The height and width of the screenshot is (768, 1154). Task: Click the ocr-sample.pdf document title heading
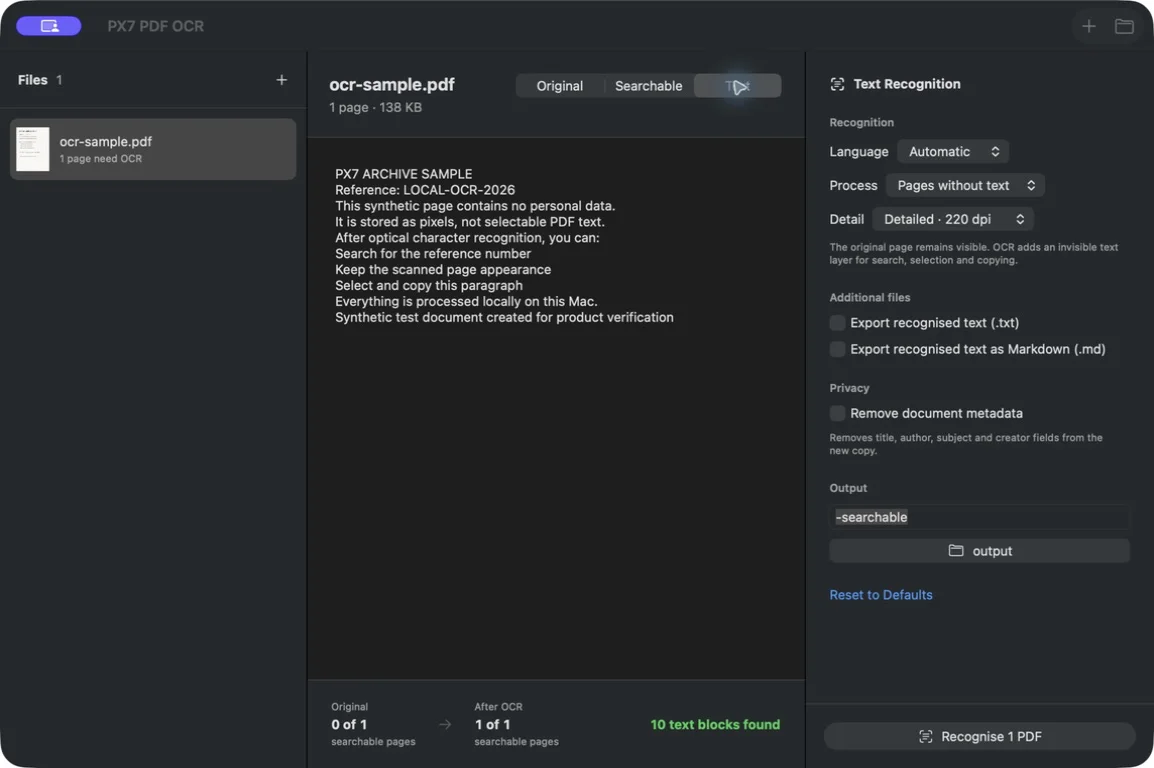click(x=392, y=85)
